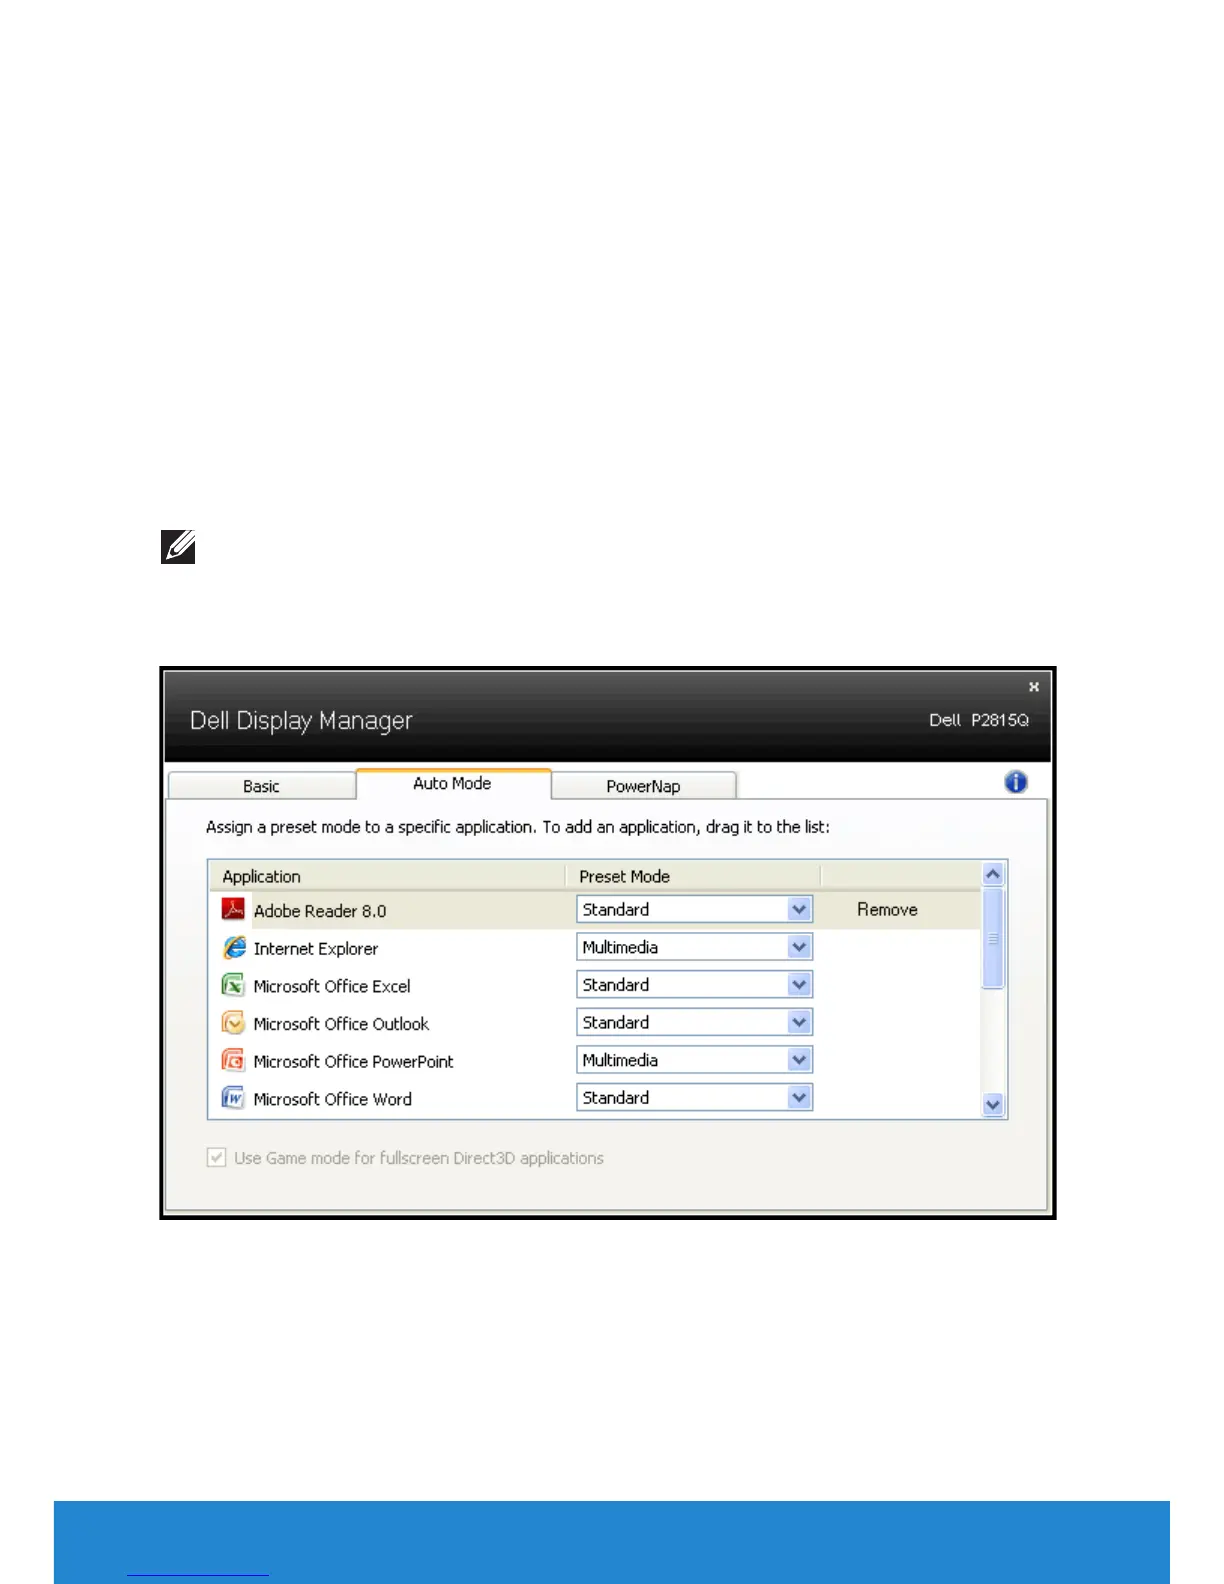Click the application list scrollbar thumb
Image resolution: width=1224 pixels, height=1584 pixels.
pyautogui.click(x=993, y=938)
